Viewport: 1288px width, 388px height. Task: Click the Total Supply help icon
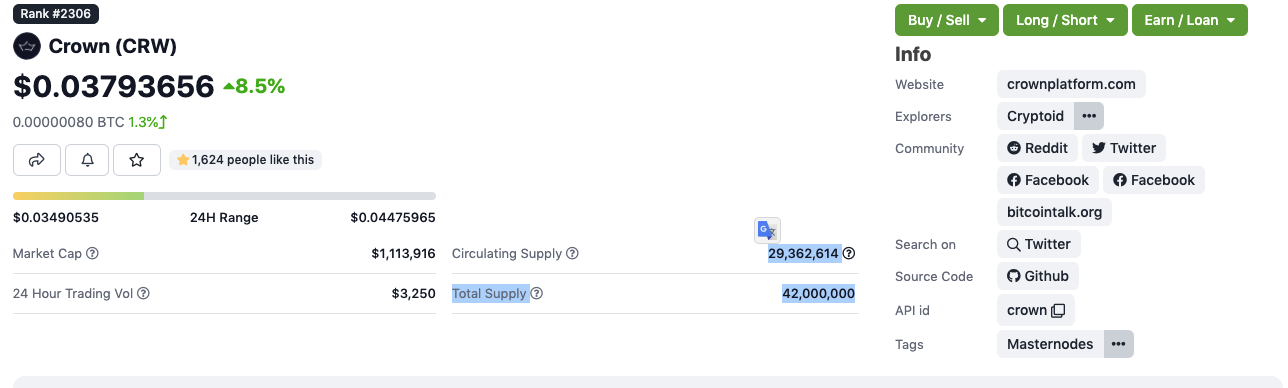(536, 294)
